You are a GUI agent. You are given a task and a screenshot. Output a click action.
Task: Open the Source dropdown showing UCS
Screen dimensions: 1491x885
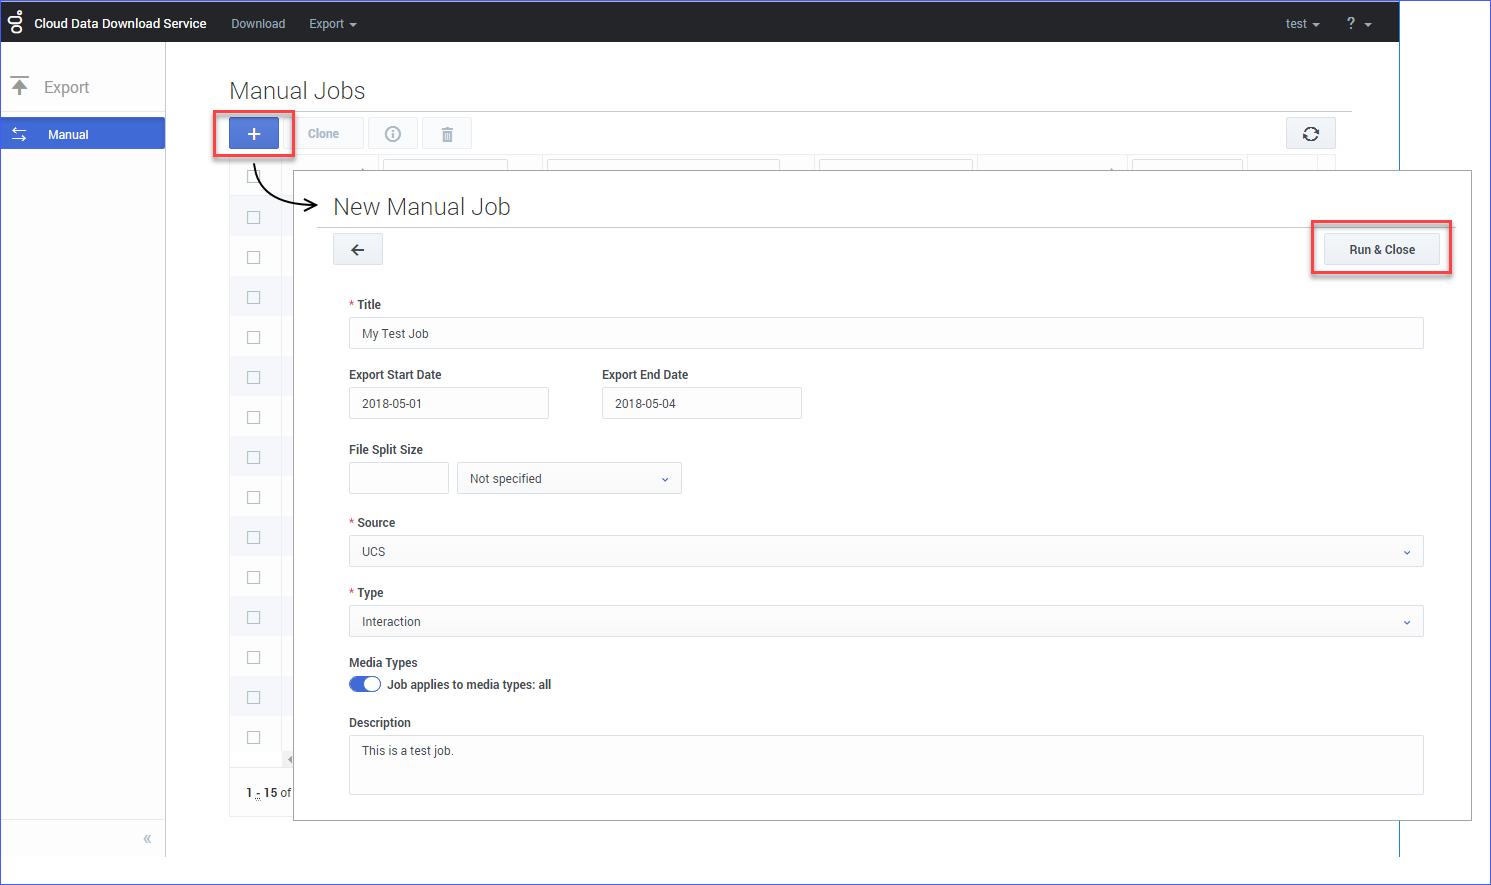click(x=885, y=551)
